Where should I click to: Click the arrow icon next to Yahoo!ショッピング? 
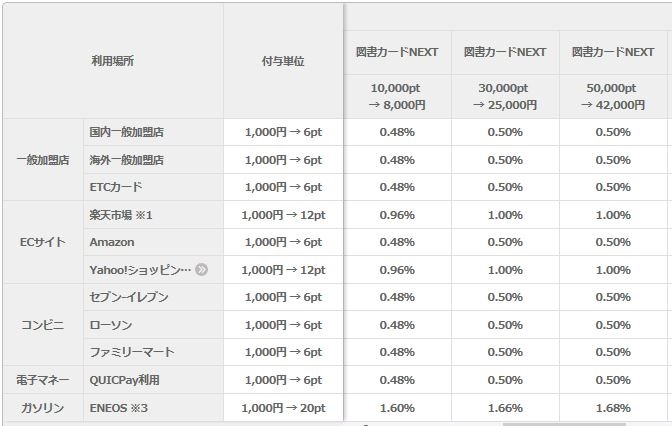[201, 270]
